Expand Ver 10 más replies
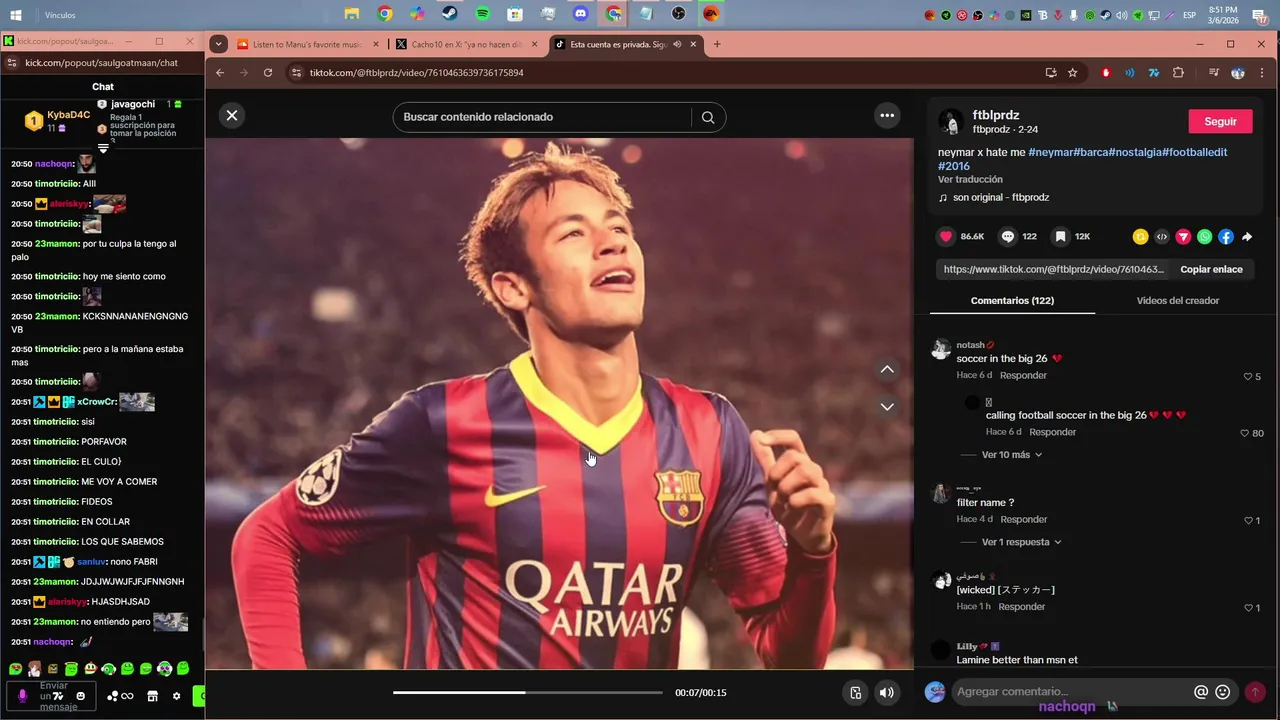 tap(1012, 454)
